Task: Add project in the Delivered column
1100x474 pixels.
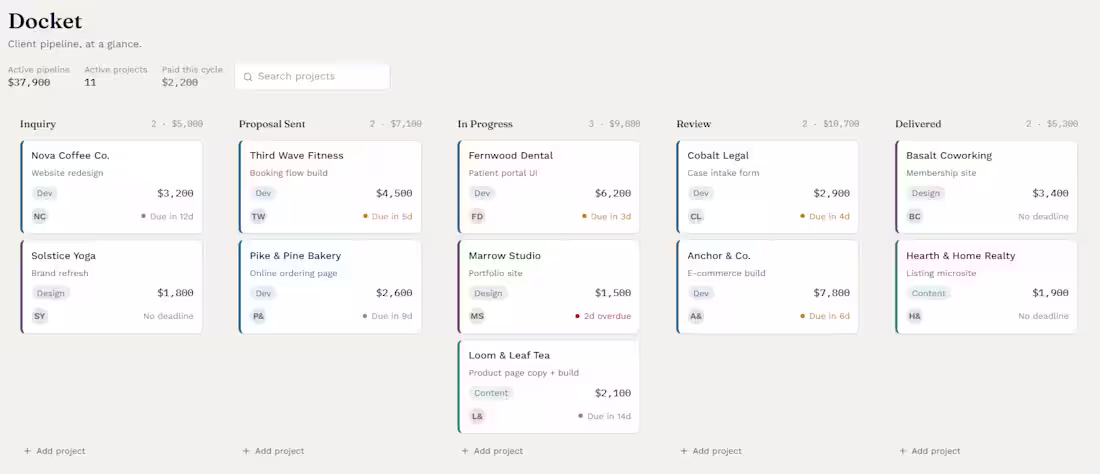Action: pos(930,451)
